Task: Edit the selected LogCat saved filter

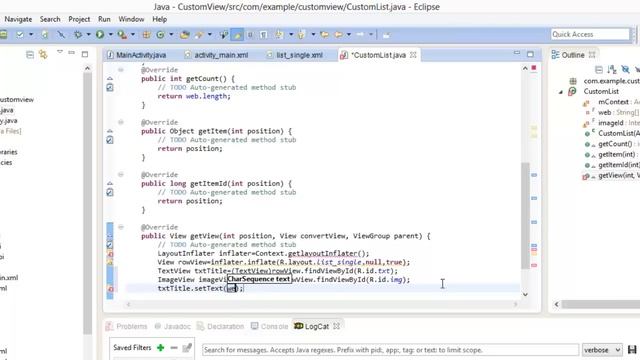Action: click(x=187, y=348)
